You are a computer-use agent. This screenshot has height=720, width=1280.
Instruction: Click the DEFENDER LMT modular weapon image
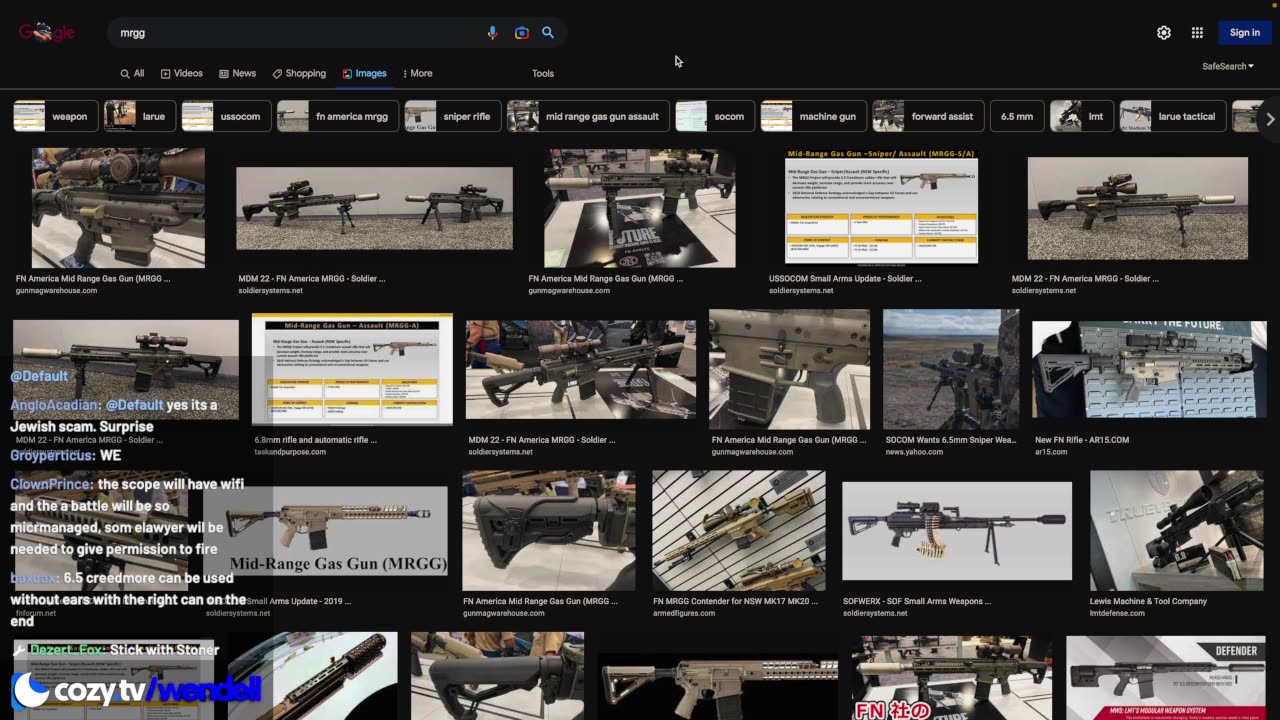1165,677
